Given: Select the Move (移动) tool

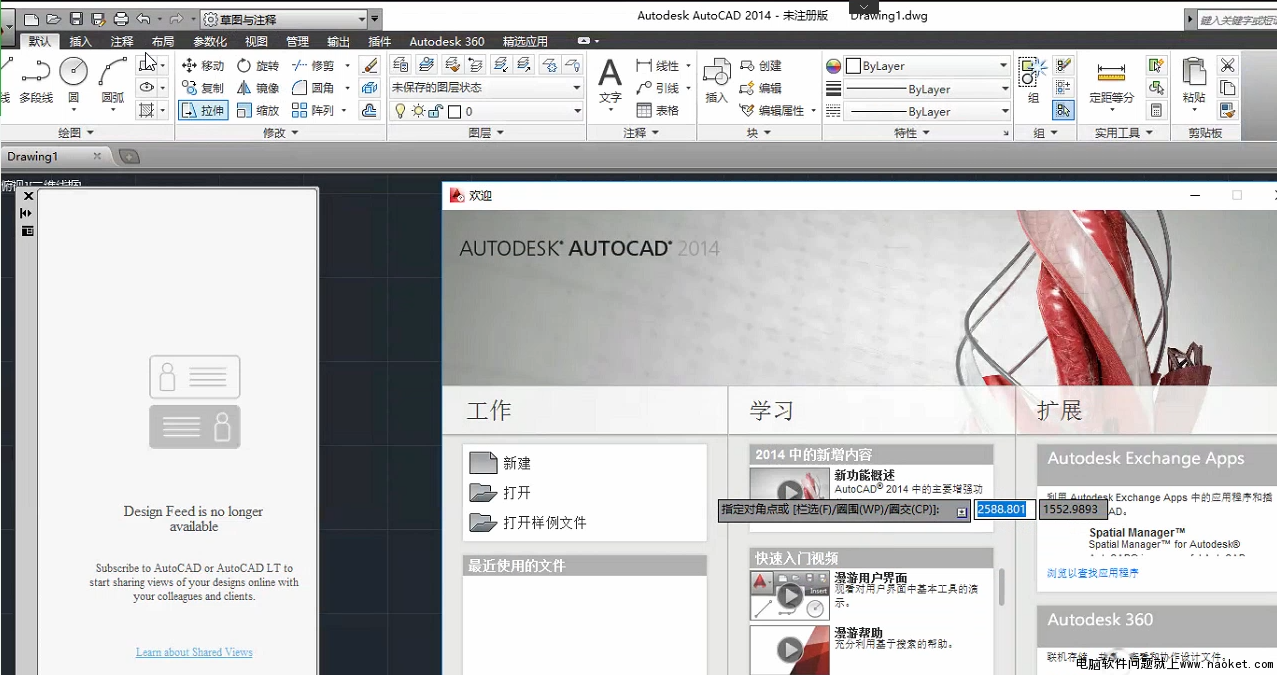Looking at the screenshot, I should point(203,65).
